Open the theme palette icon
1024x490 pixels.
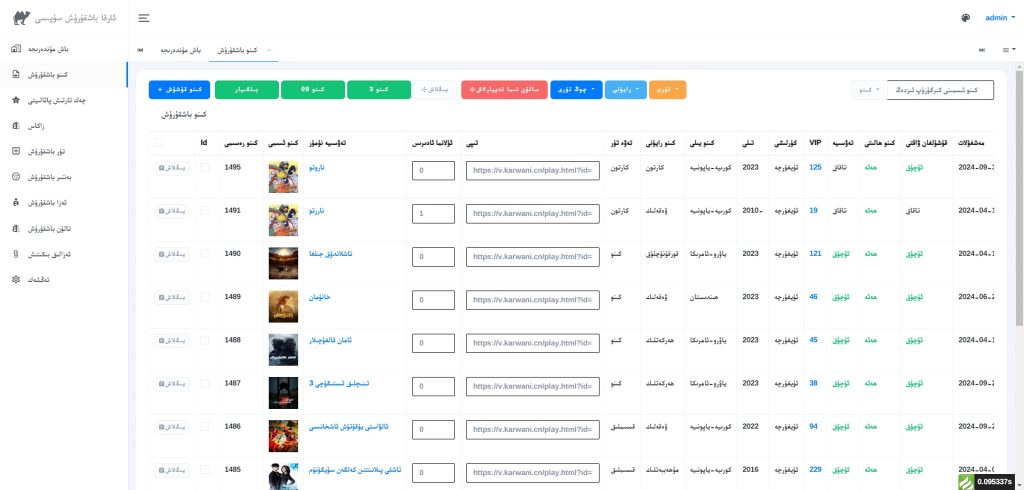(x=965, y=18)
